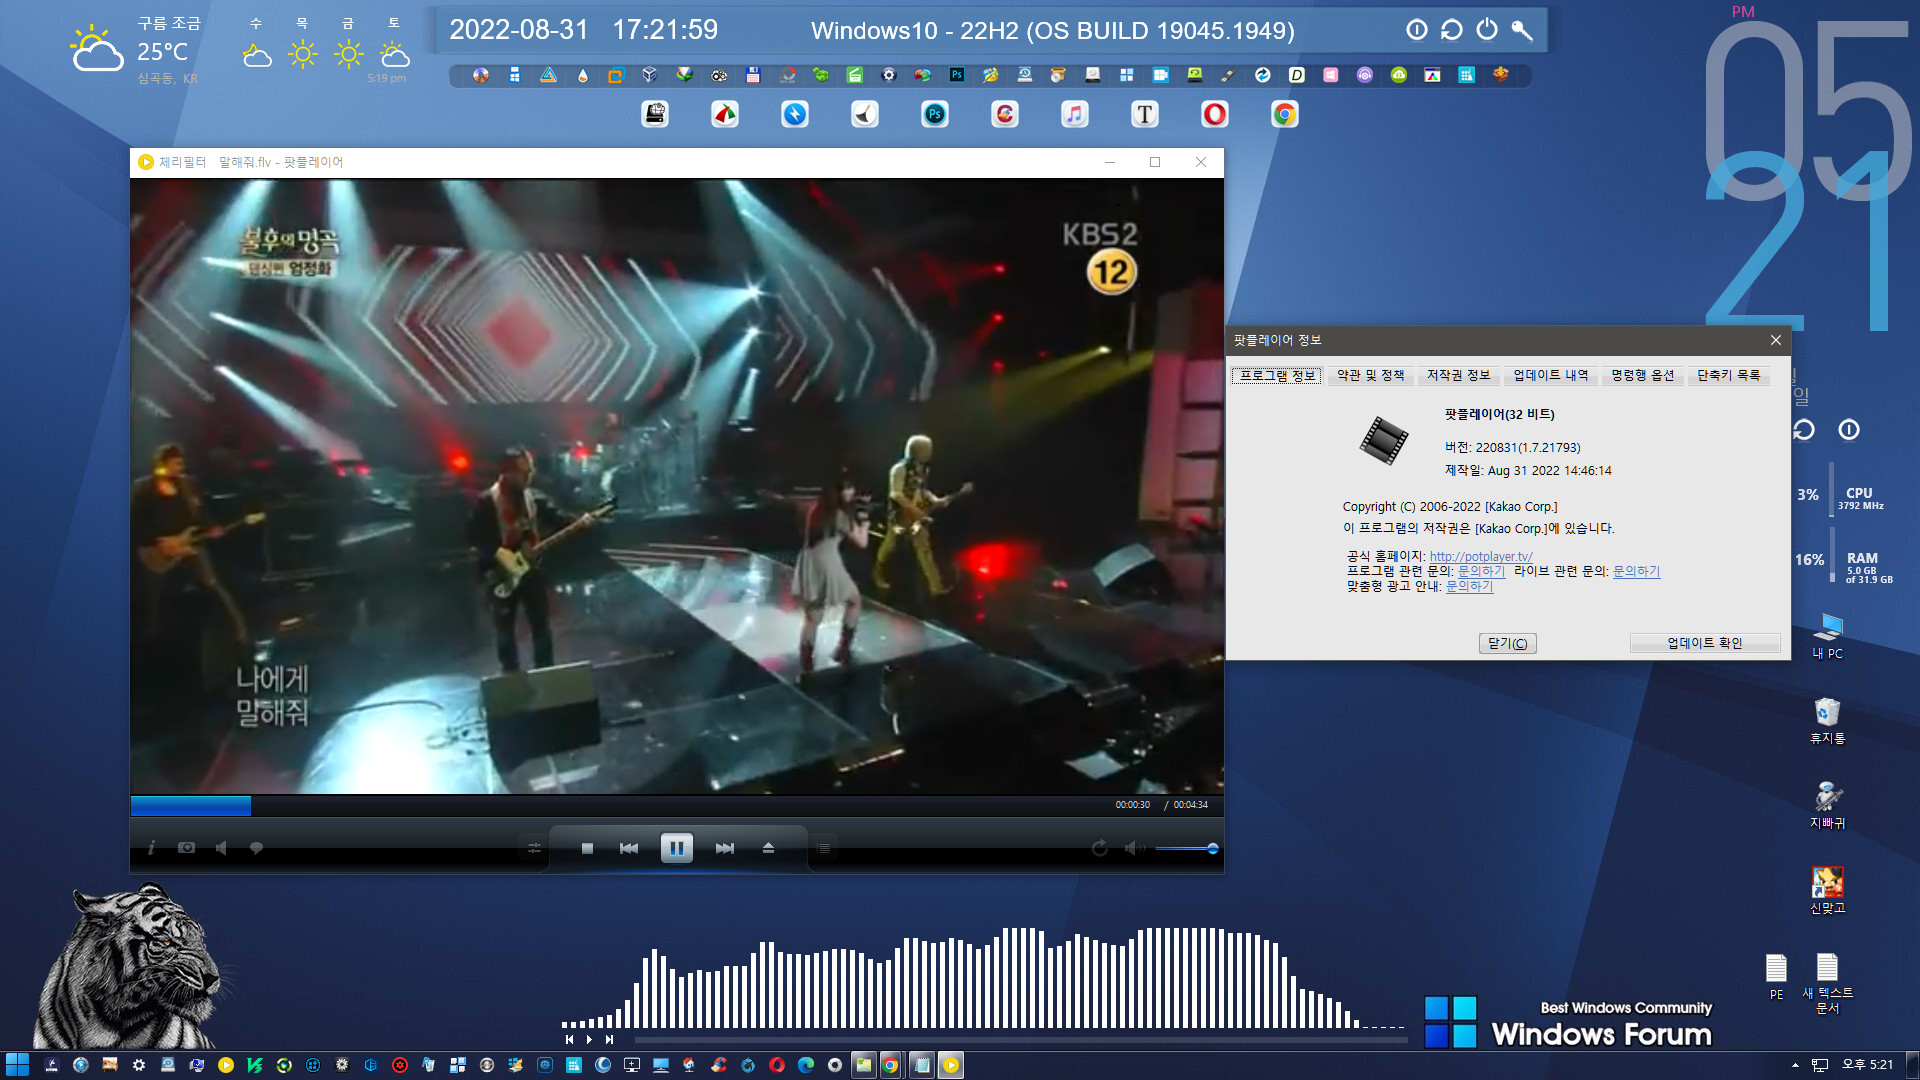The image size is (1920, 1080).
Task: Click the taskbar clock 오후 5:21
Action: click(x=1868, y=1065)
